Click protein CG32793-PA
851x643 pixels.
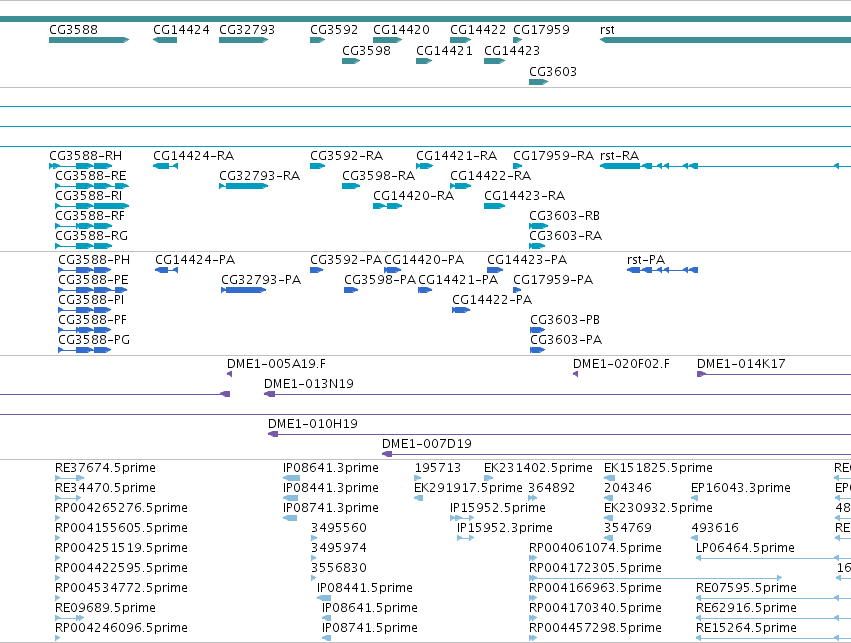tap(261, 280)
